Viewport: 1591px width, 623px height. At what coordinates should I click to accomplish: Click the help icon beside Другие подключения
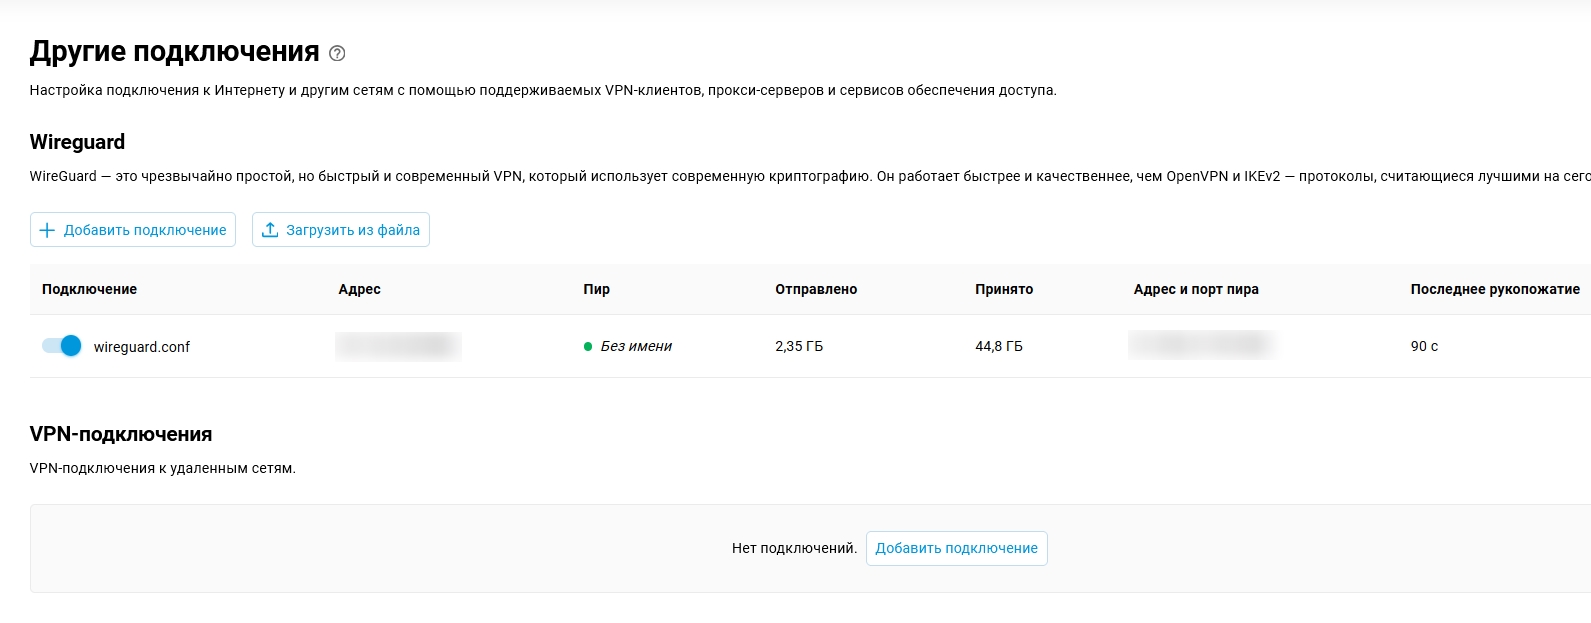tap(337, 53)
